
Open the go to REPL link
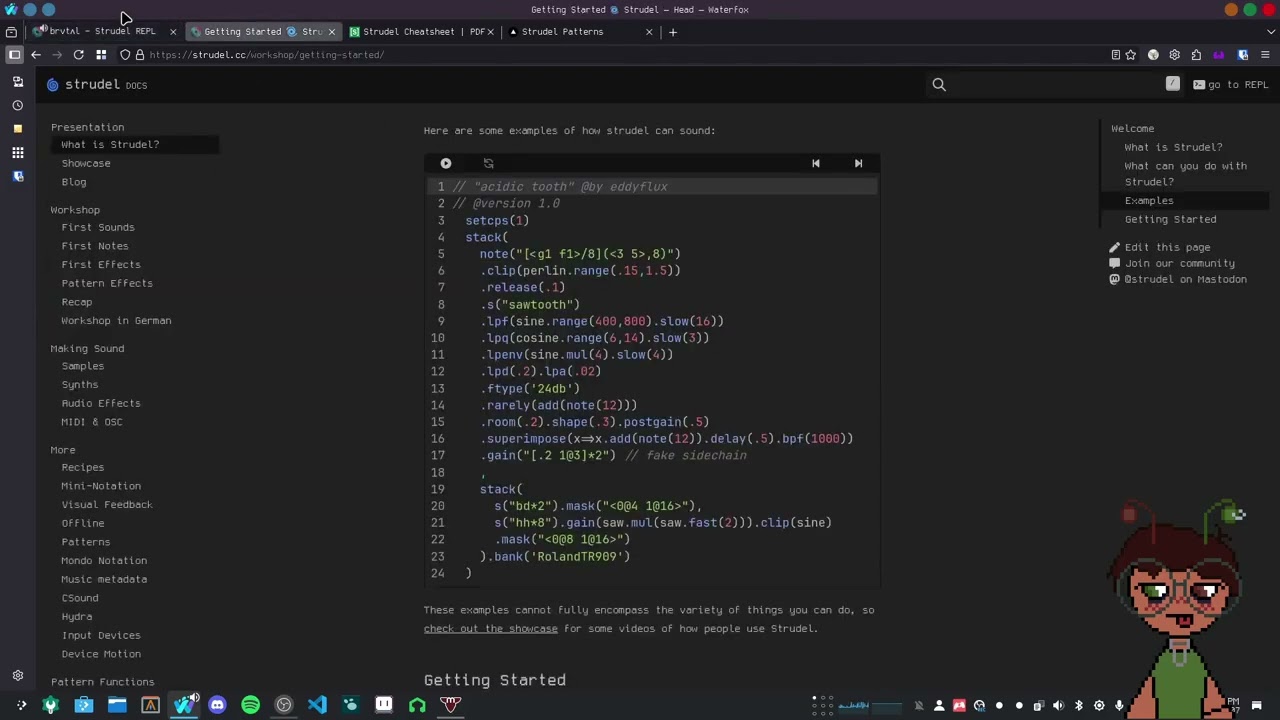click(1230, 85)
